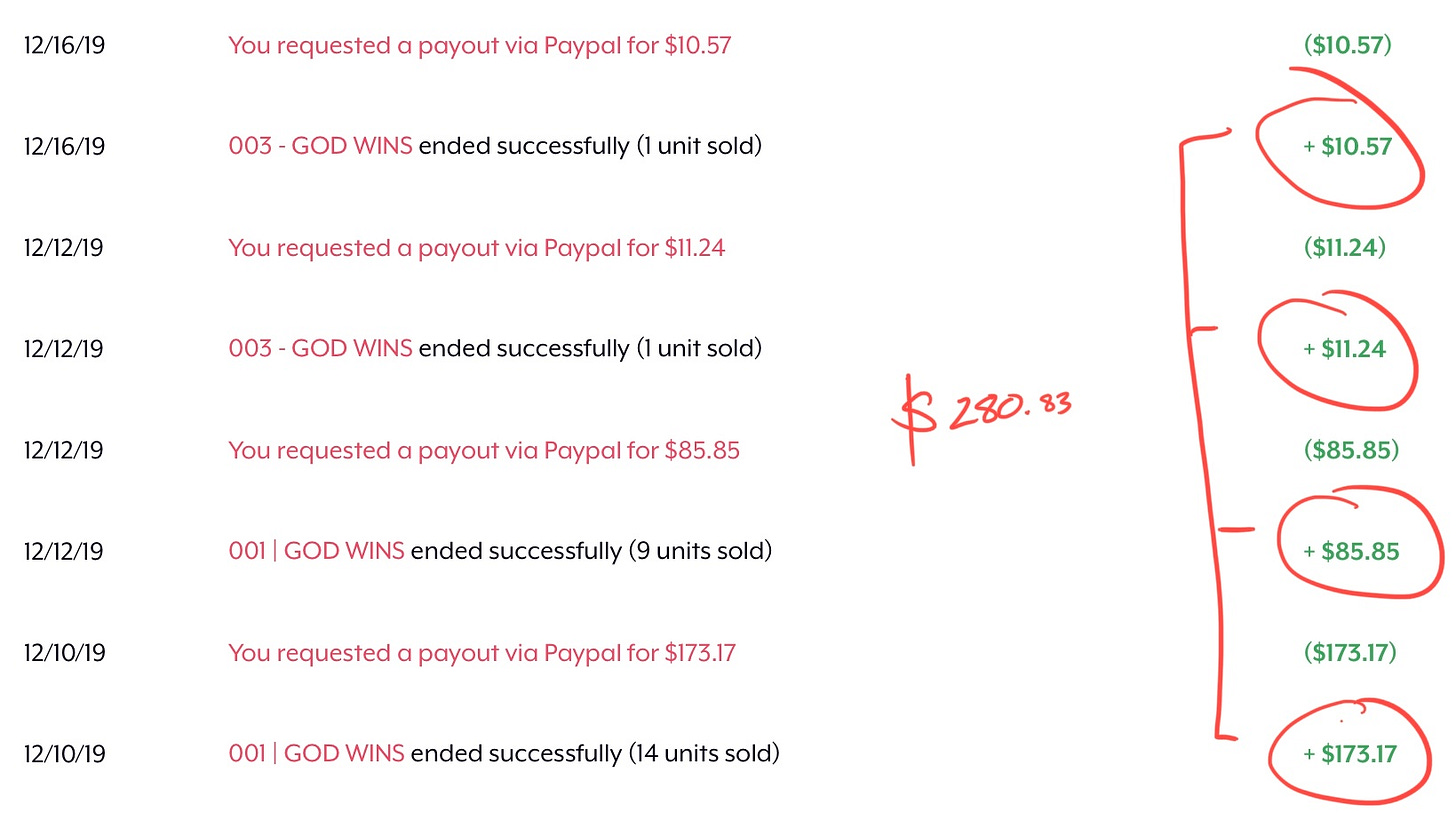This screenshot has height=813, width=1456.
Task: Click the "(14 units sold)" text
Action: pos(704,753)
